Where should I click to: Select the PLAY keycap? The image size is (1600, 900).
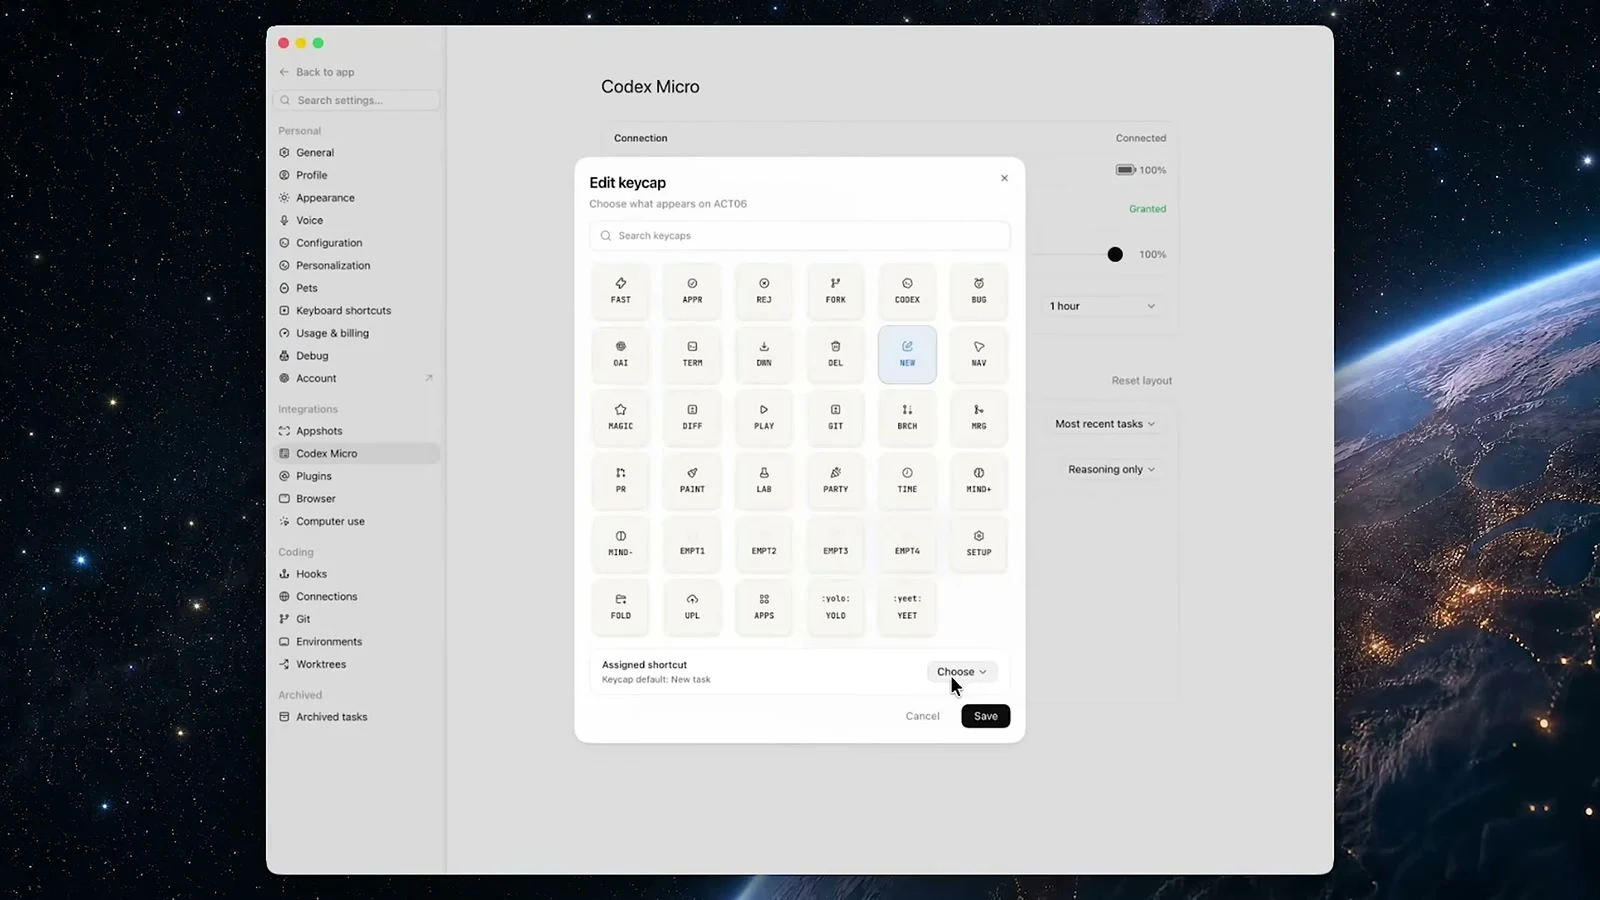[x=764, y=417]
